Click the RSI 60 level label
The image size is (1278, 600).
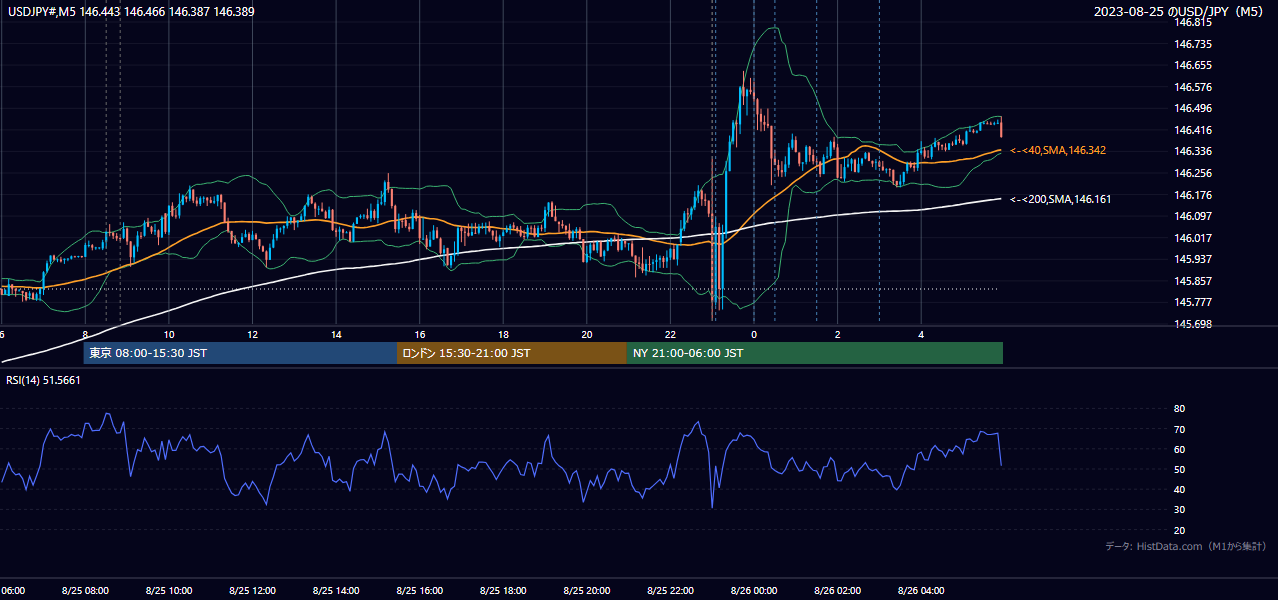pos(1179,449)
